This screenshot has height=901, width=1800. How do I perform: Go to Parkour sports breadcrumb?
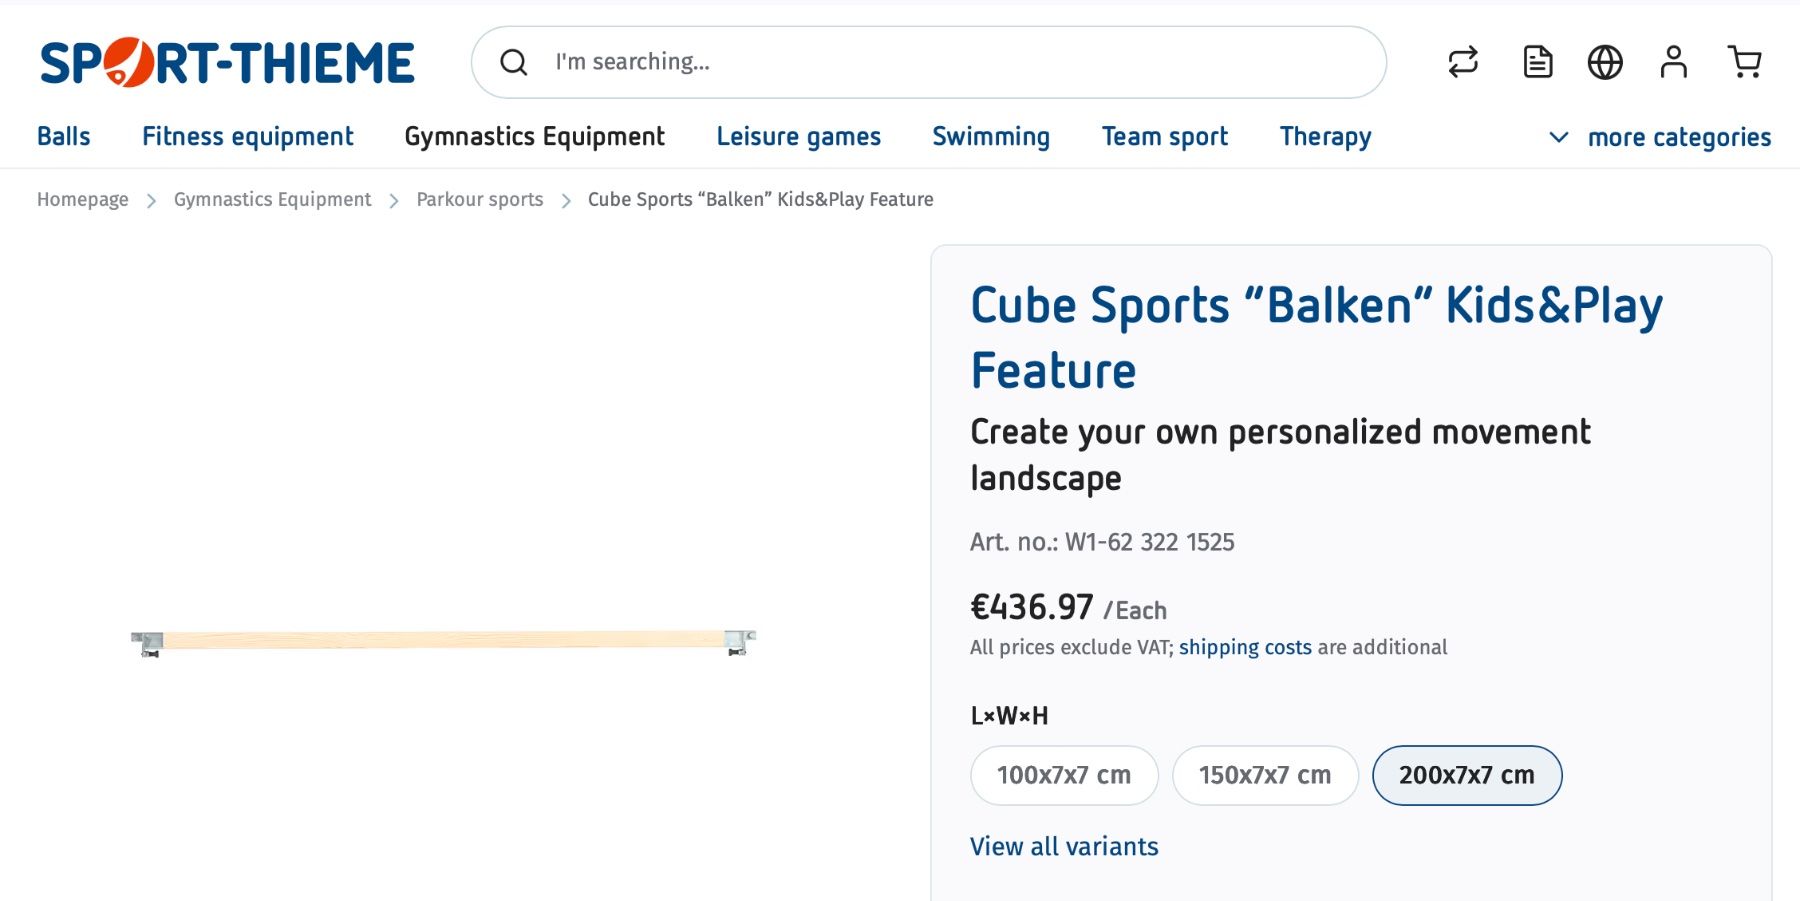click(480, 199)
